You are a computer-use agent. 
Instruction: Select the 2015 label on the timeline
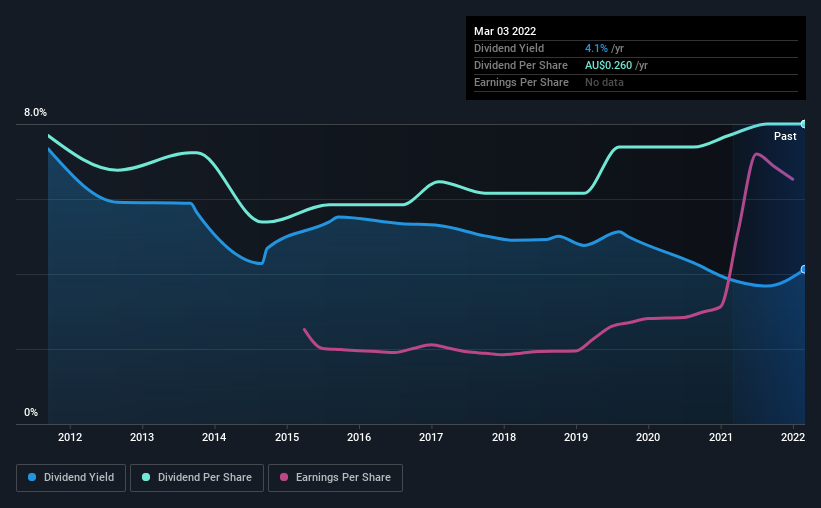287,437
